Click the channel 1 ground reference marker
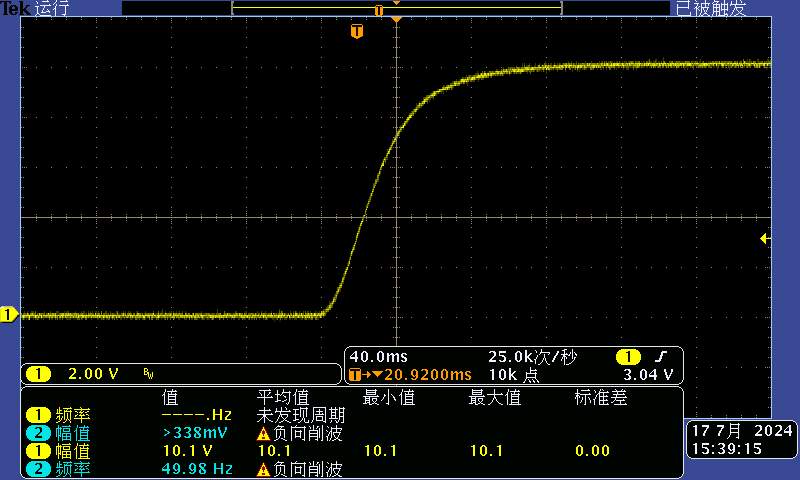The image size is (800, 480). 8,315
